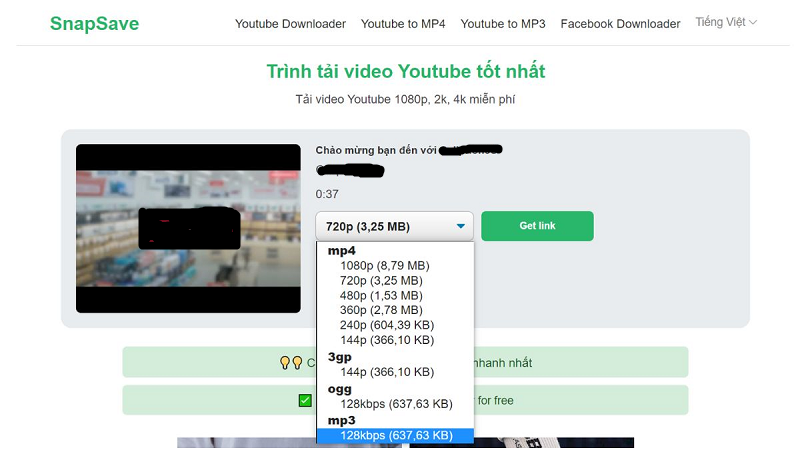Choose mp4 144p (366,10 KB) option
The width and height of the screenshot is (800, 450).
tap(387, 340)
